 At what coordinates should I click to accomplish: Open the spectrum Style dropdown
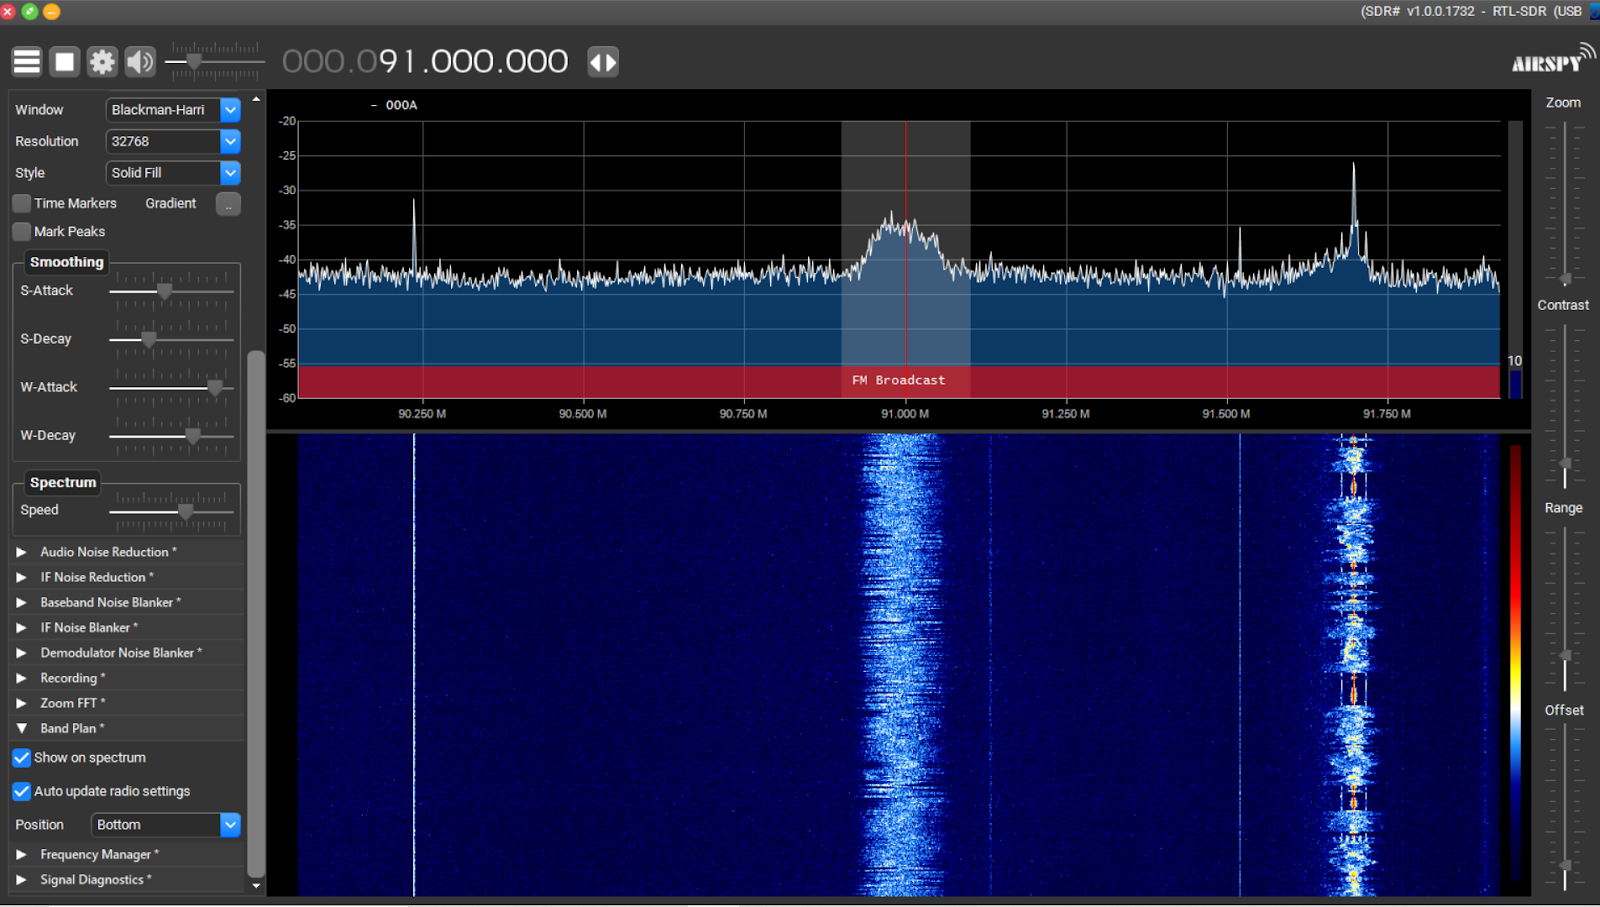(x=230, y=172)
